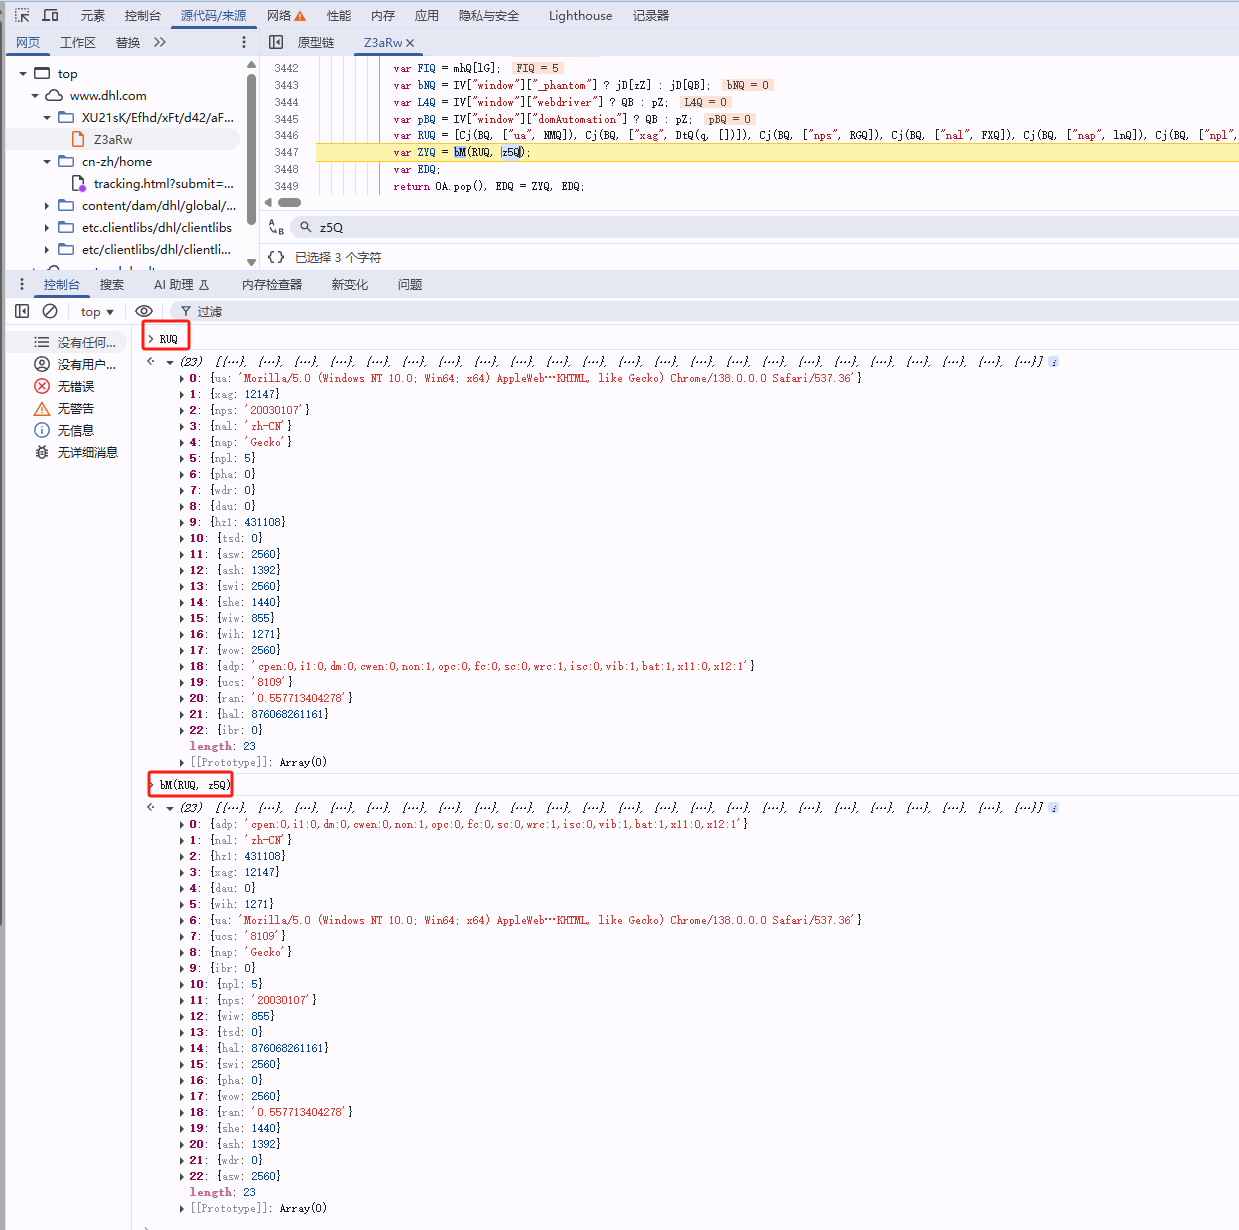Select the 工作区 navigator tab
The width and height of the screenshot is (1239, 1230).
[x=78, y=42]
